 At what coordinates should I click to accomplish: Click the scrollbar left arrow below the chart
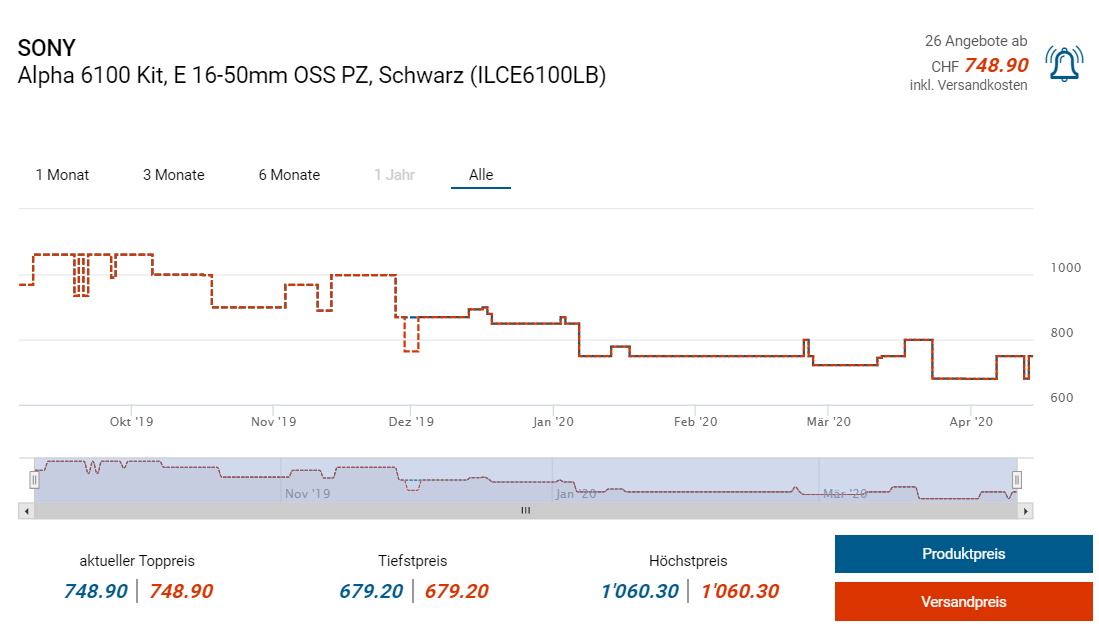26,510
